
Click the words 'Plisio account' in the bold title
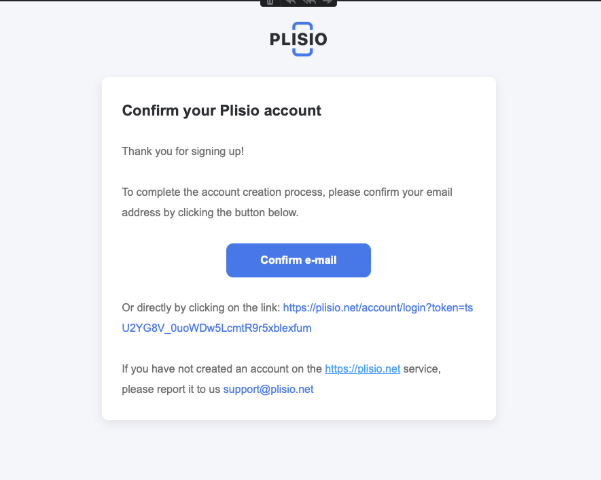(271, 110)
